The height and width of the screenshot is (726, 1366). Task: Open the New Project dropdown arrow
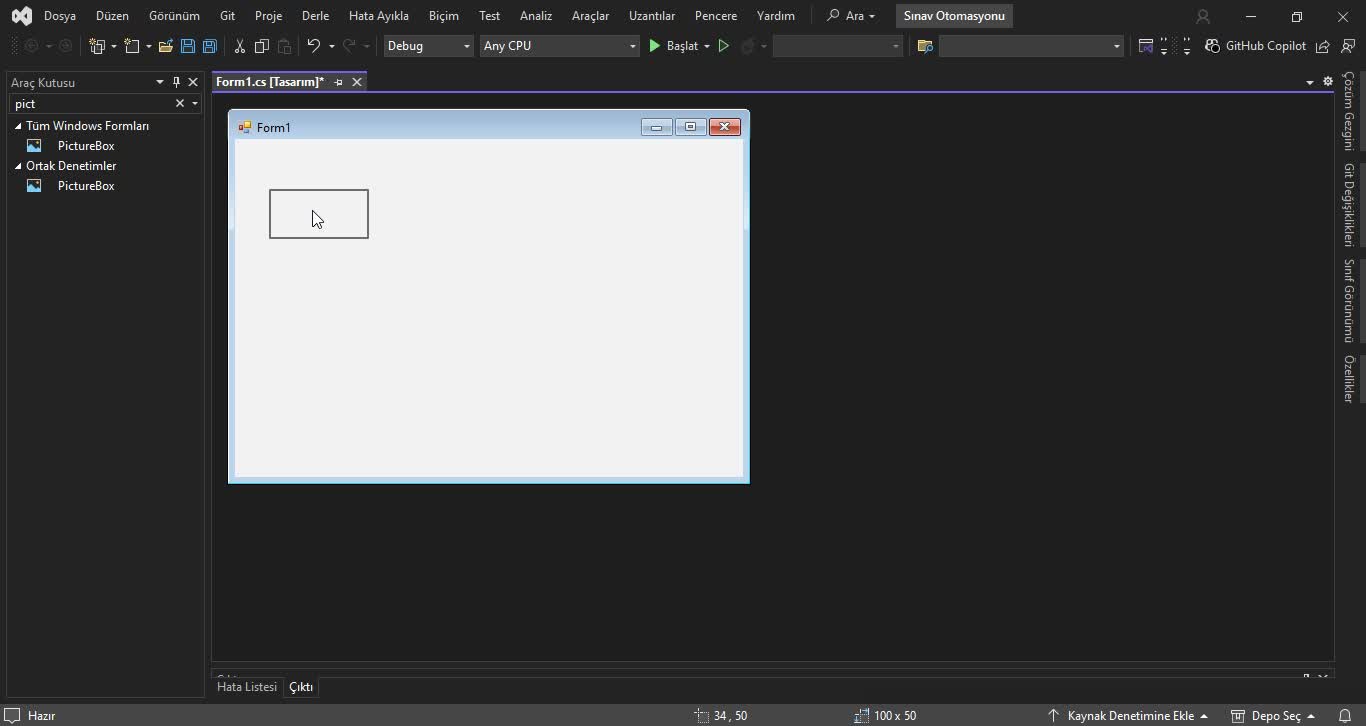click(113, 46)
